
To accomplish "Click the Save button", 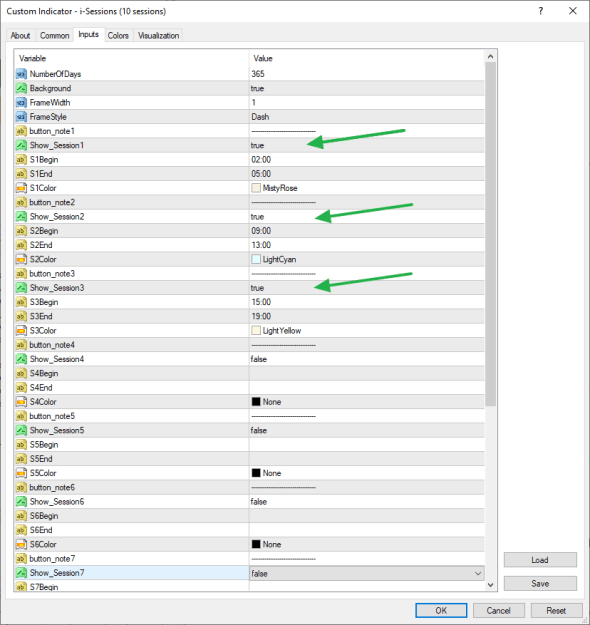I will tap(540, 584).
